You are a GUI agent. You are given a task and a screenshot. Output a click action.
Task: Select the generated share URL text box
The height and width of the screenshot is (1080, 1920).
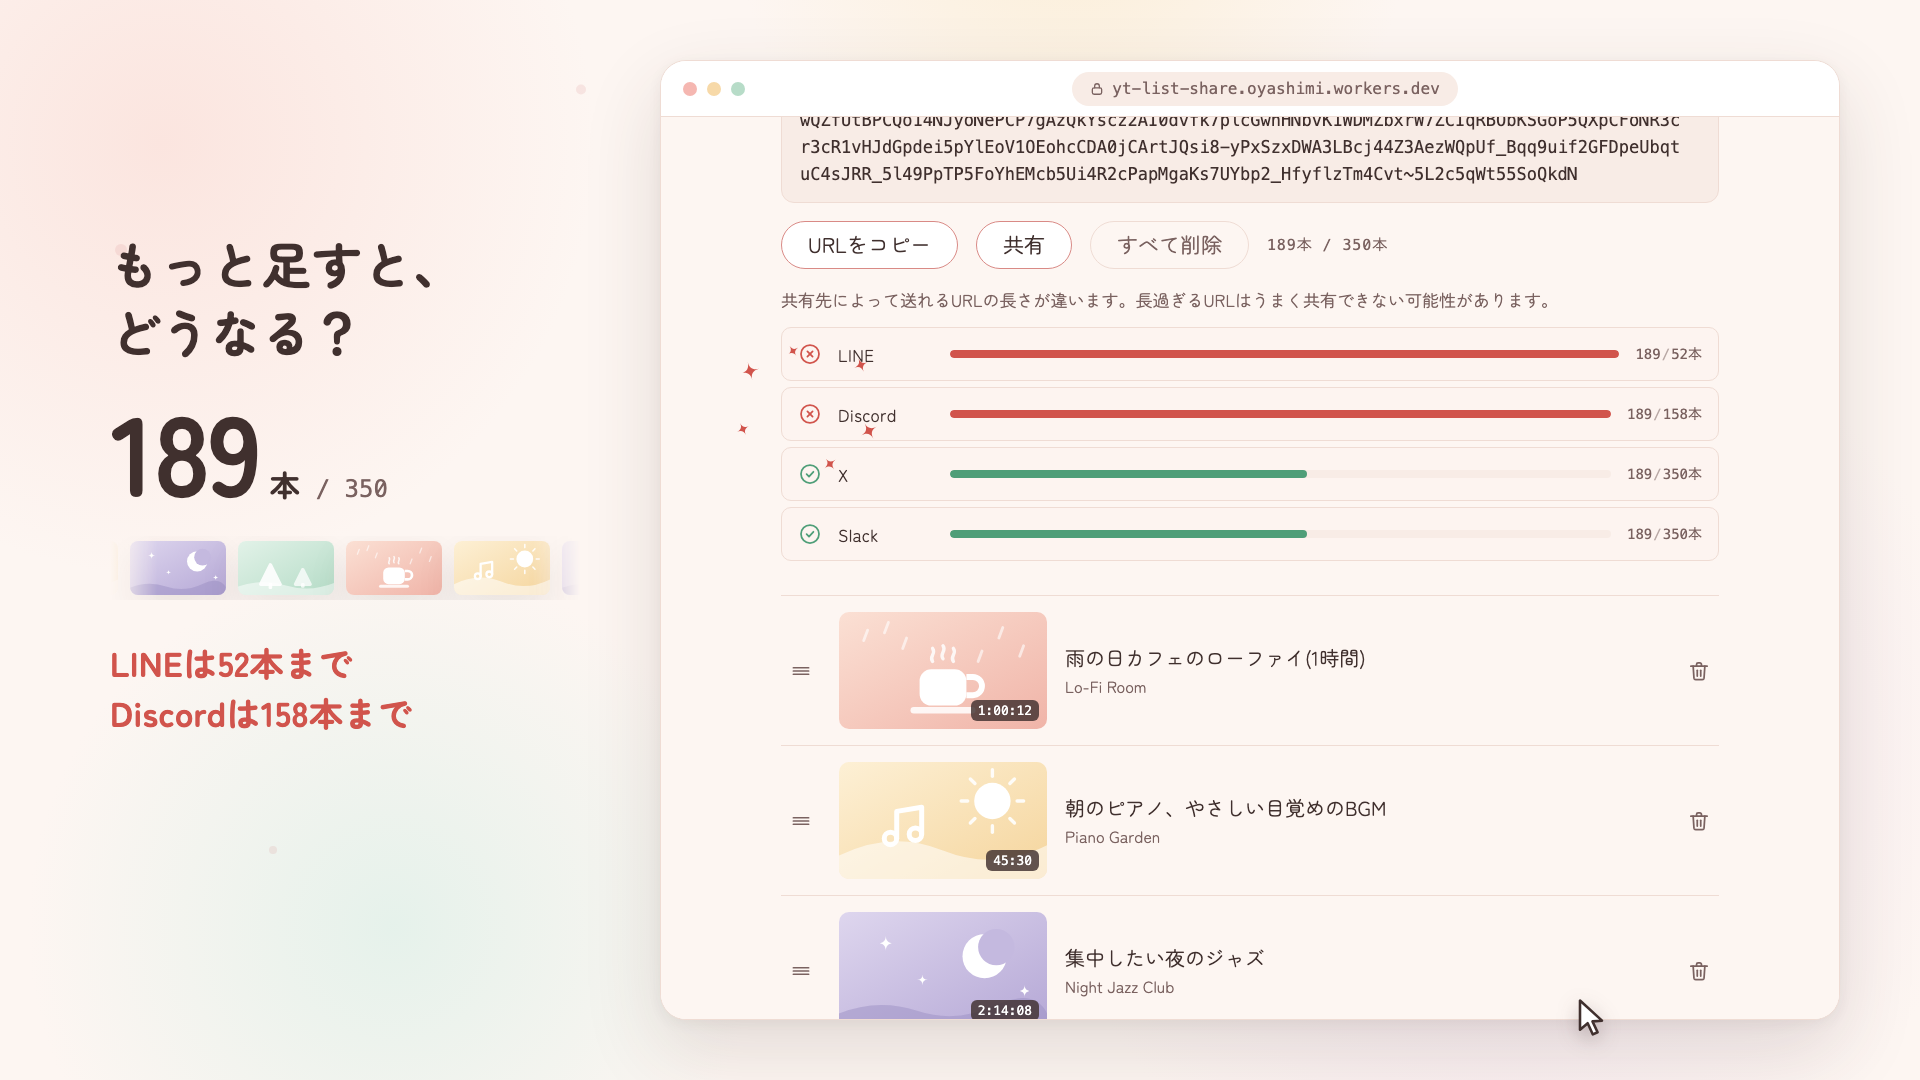[1249, 159]
